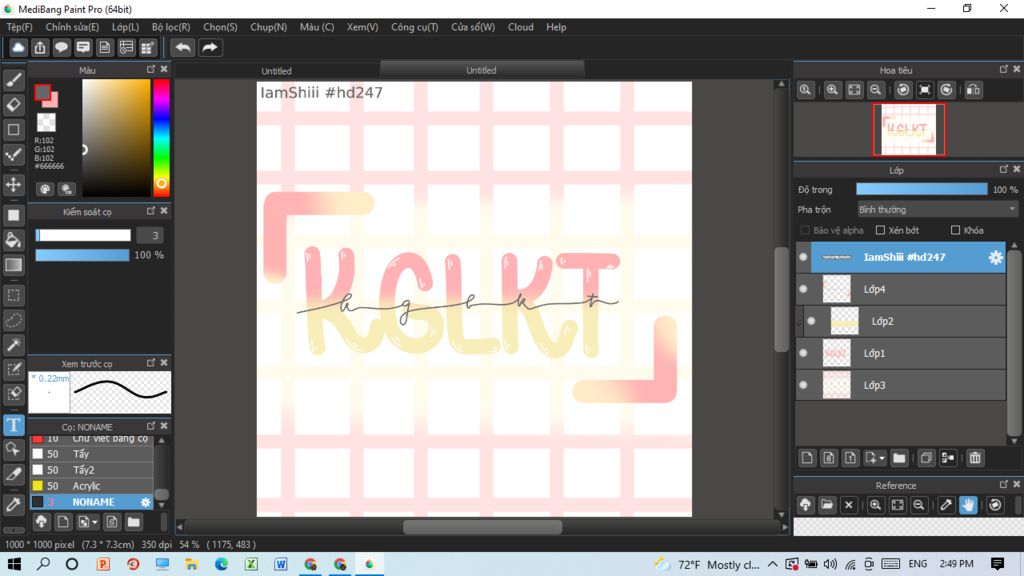Open Windows taskbar search
Image resolution: width=1024 pixels, height=576 pixels.
(x=43, y=564)
